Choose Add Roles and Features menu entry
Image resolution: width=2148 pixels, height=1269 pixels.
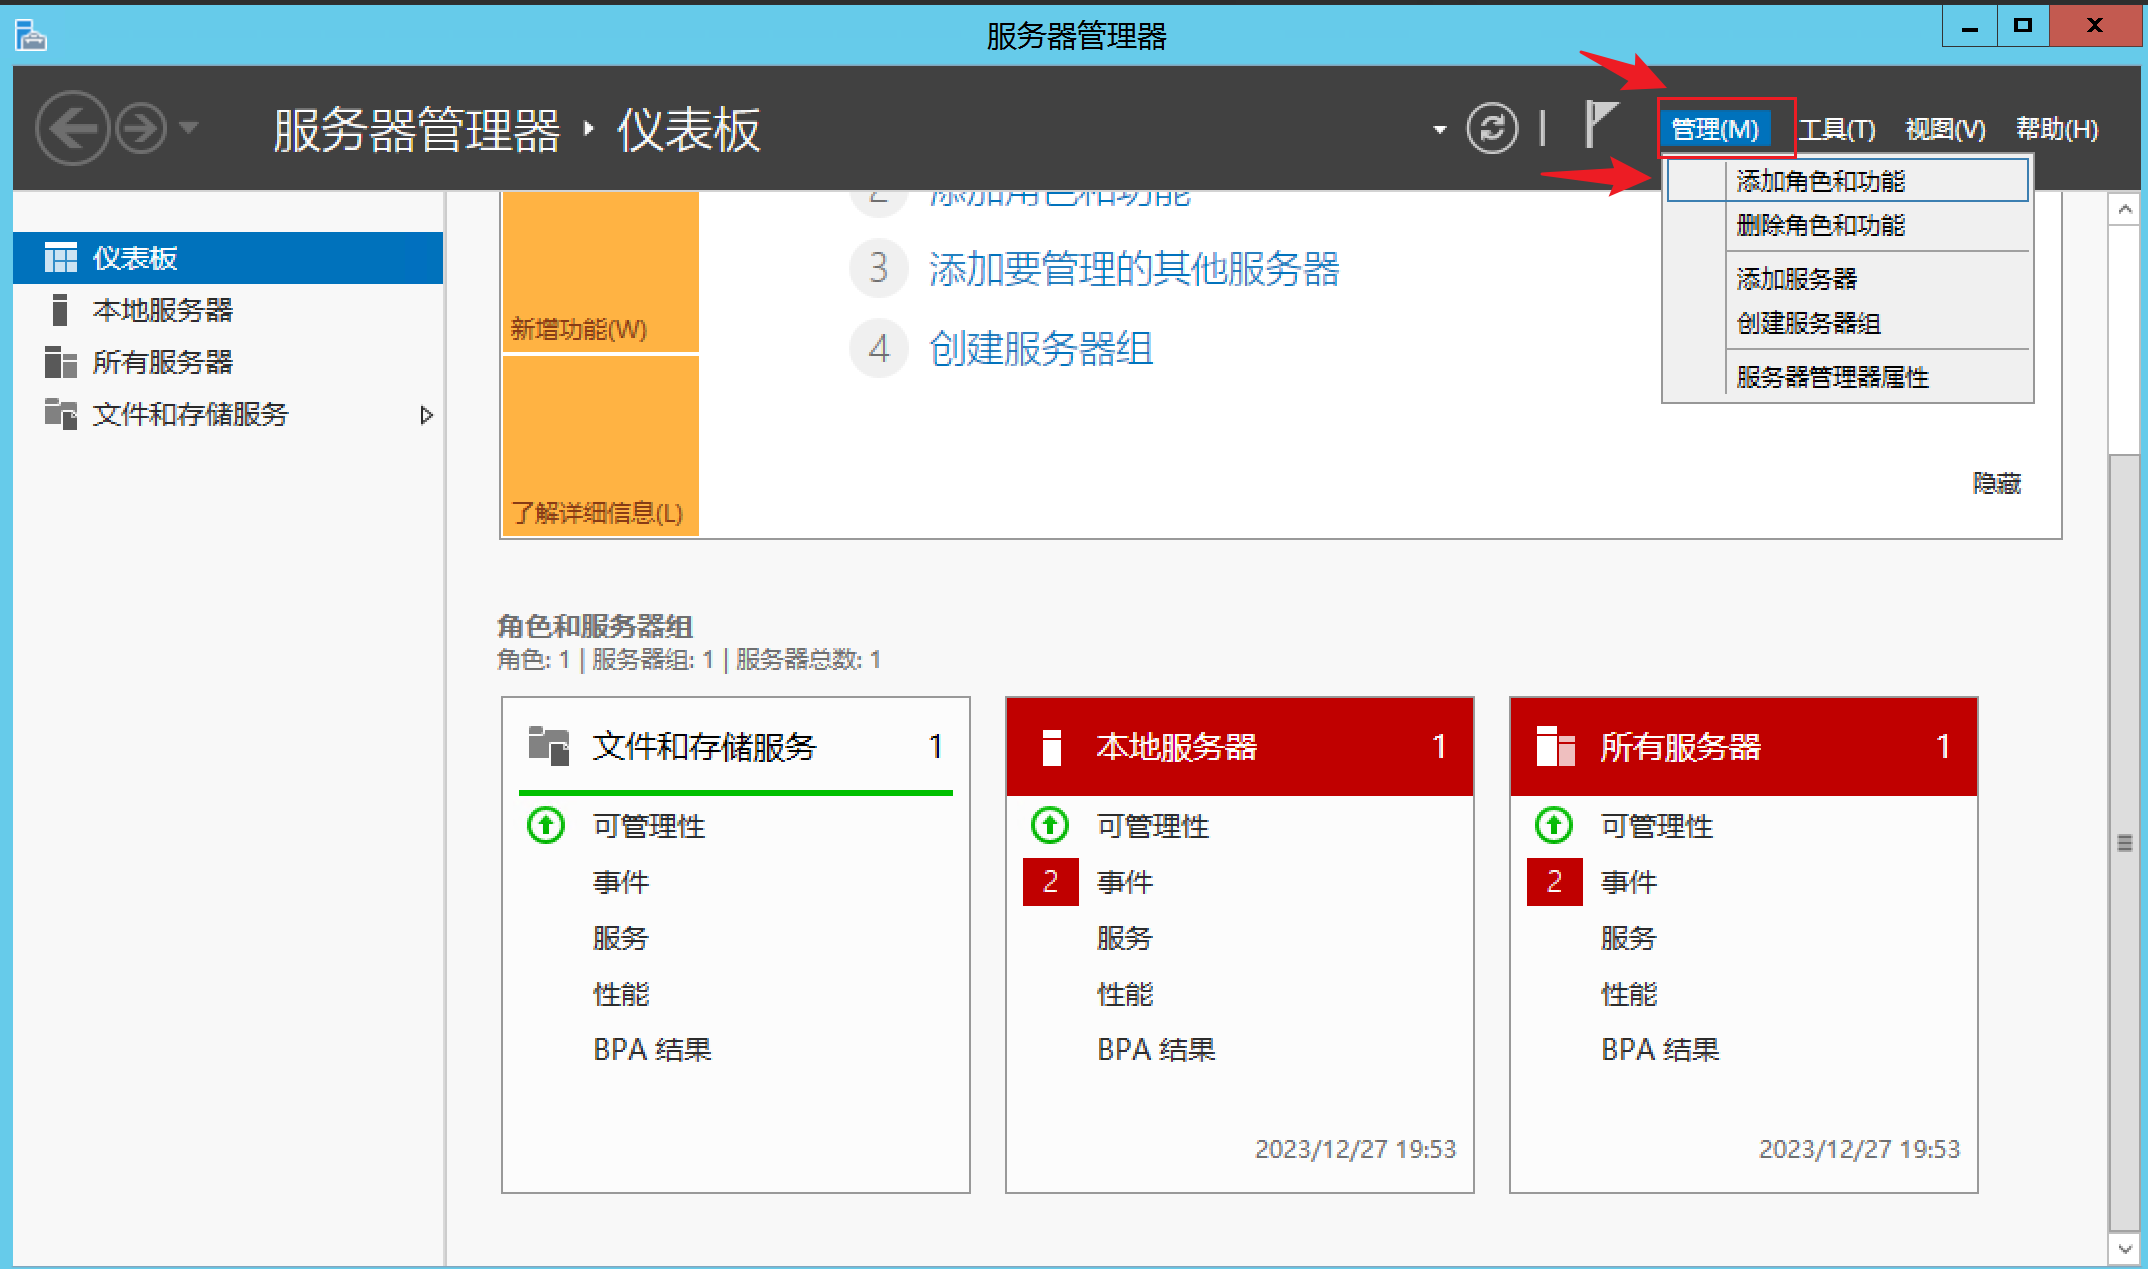point(1820,181)
